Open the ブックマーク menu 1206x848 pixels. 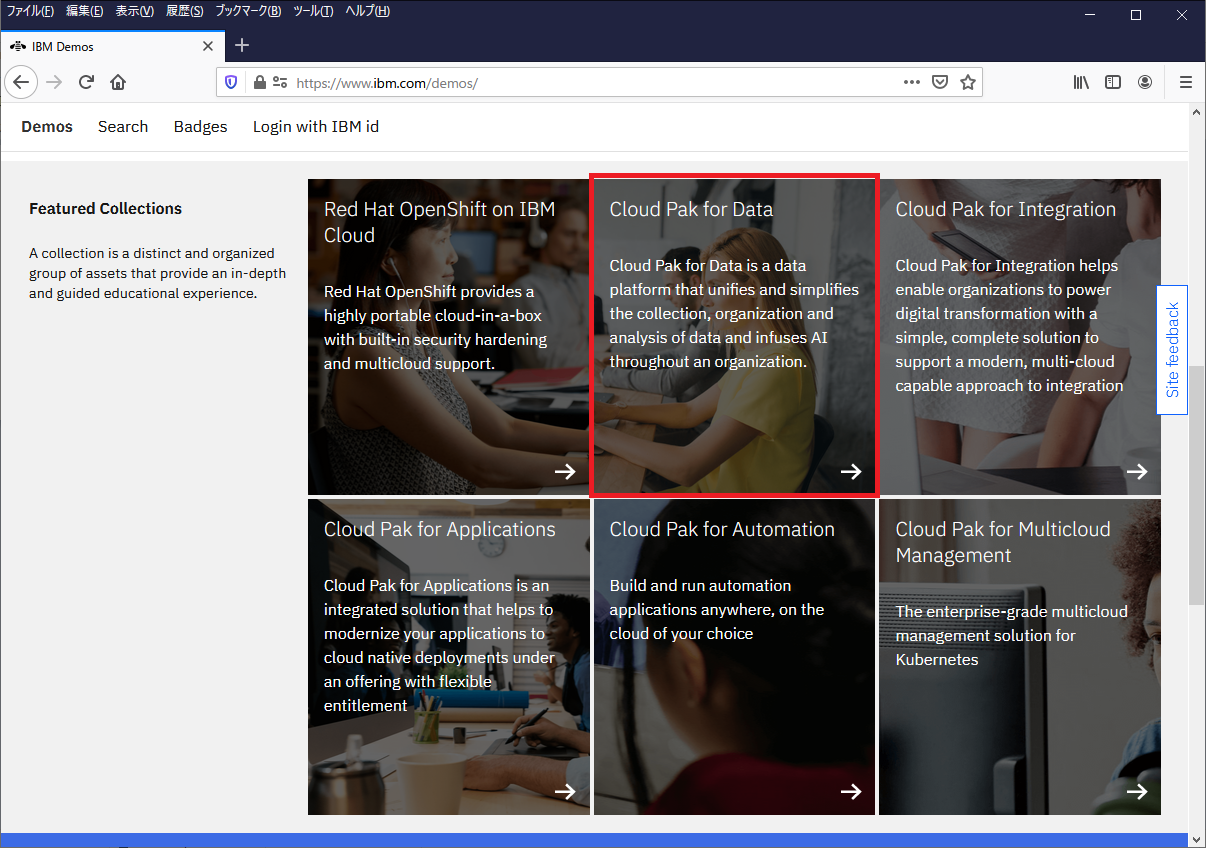[248, 11]
